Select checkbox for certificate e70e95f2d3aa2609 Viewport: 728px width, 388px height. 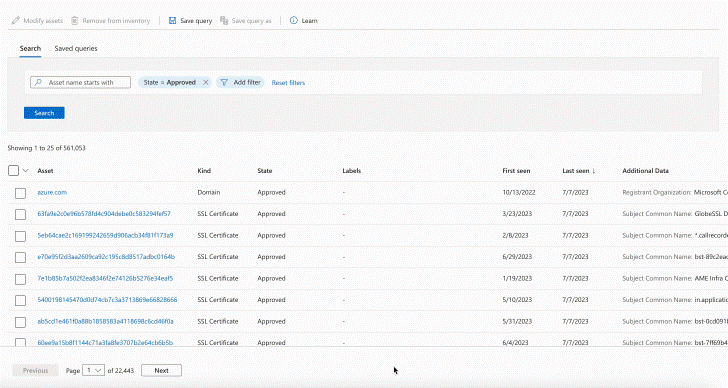tap(20, 257)
